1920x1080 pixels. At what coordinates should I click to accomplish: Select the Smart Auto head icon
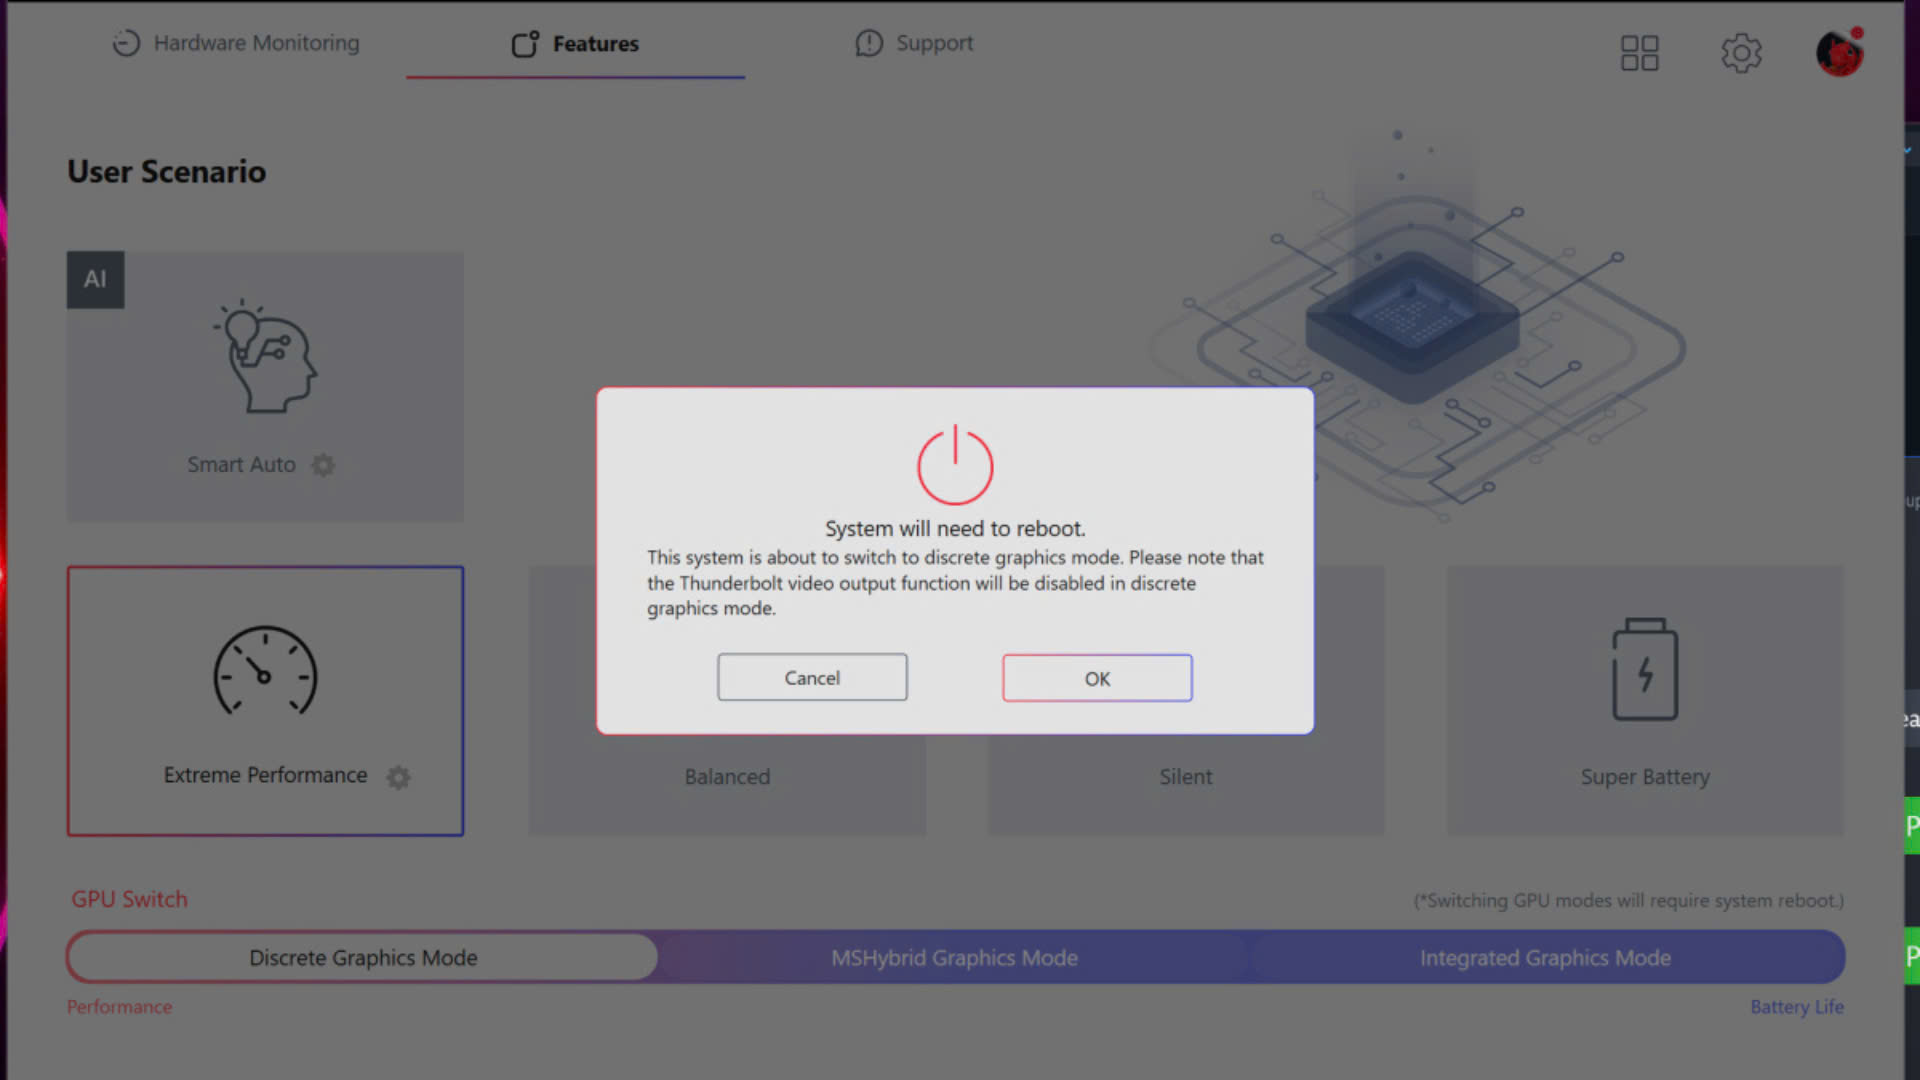[265, 357]
